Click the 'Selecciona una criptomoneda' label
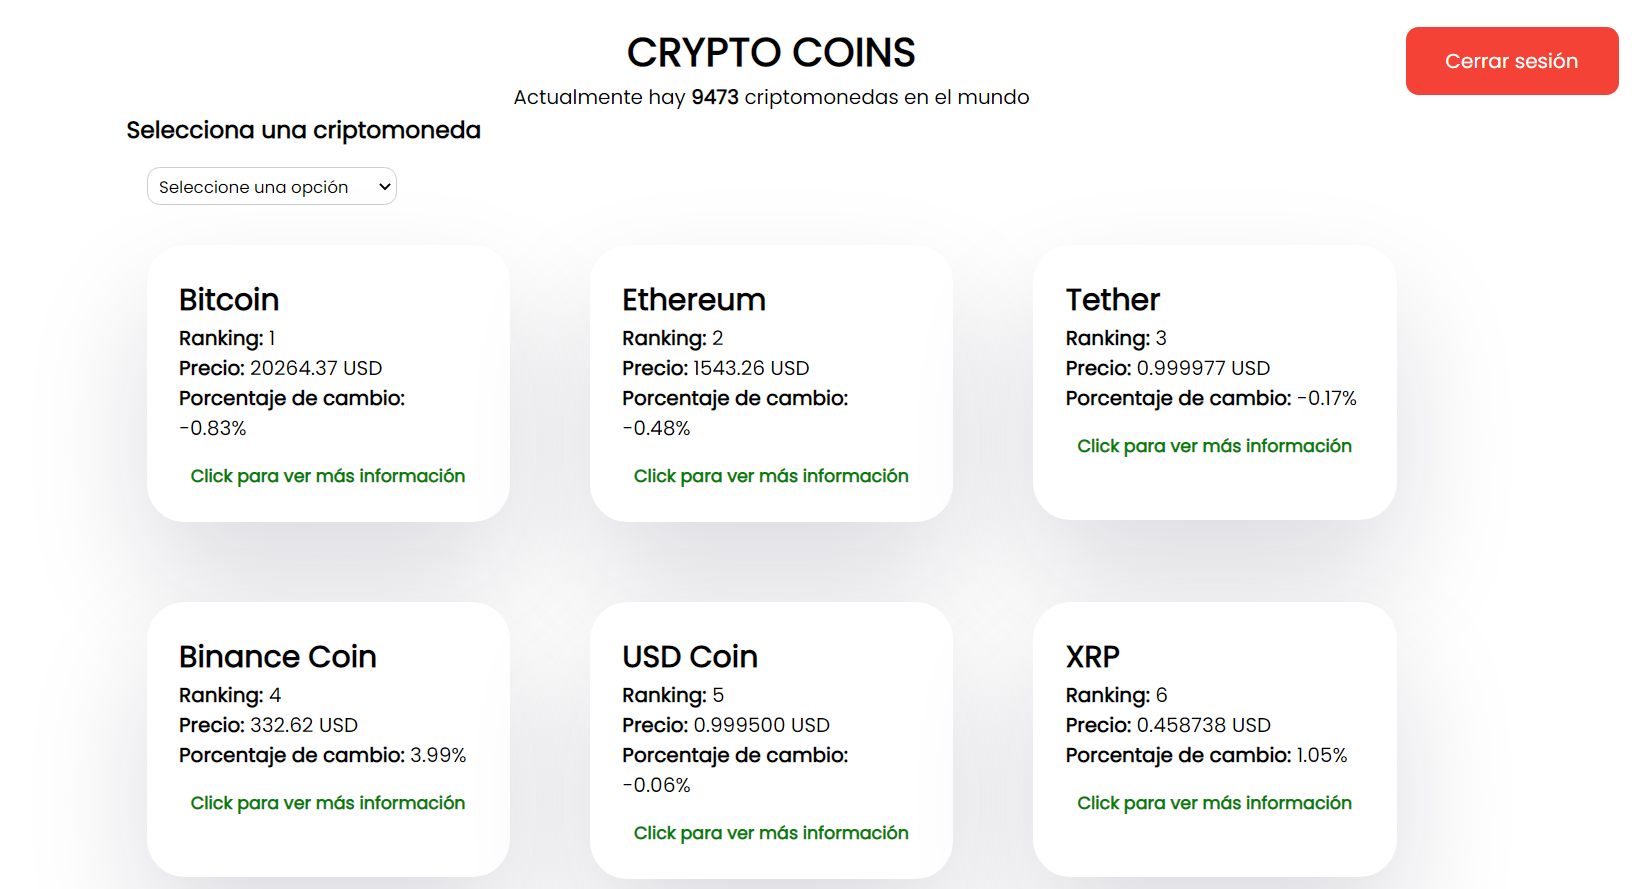The image size is (1649, 889). click(302, 130)
